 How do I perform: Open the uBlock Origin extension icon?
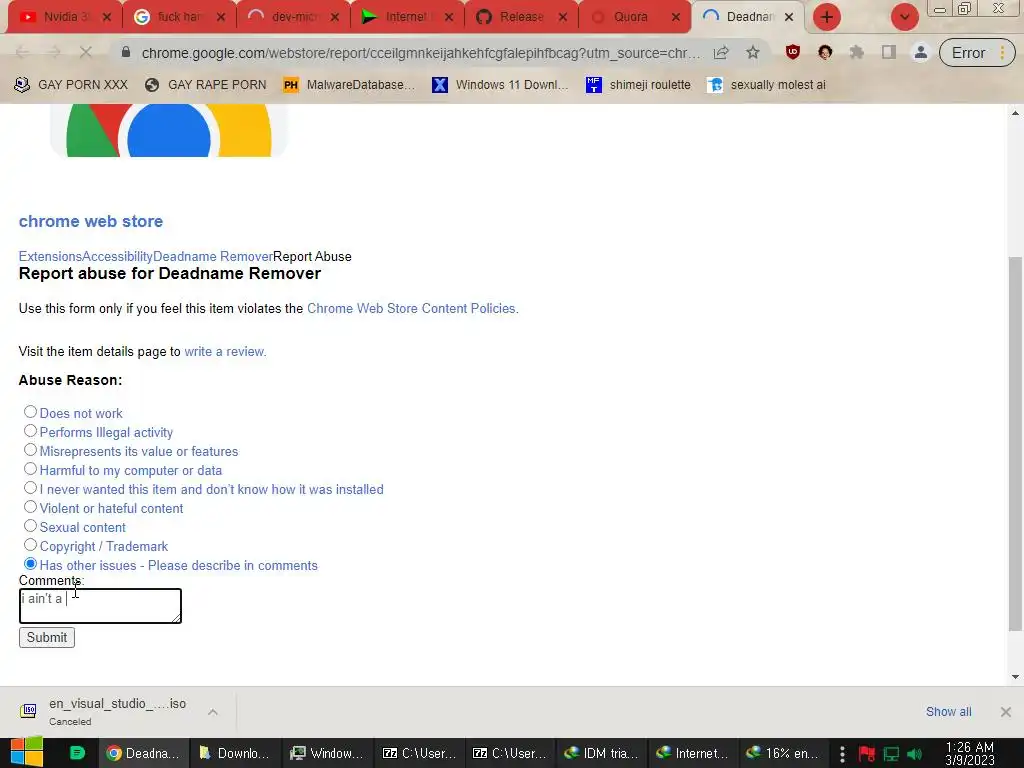[793, 53]
